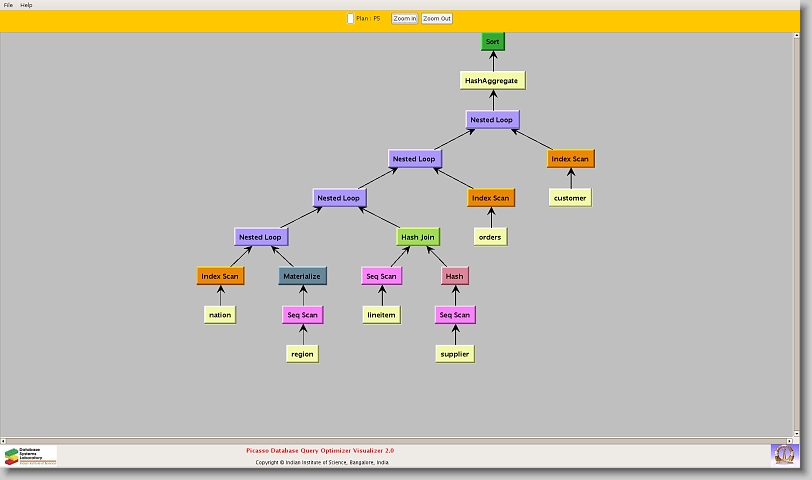Click the Hash Join node
812x480 pixels.
[418, 237]
